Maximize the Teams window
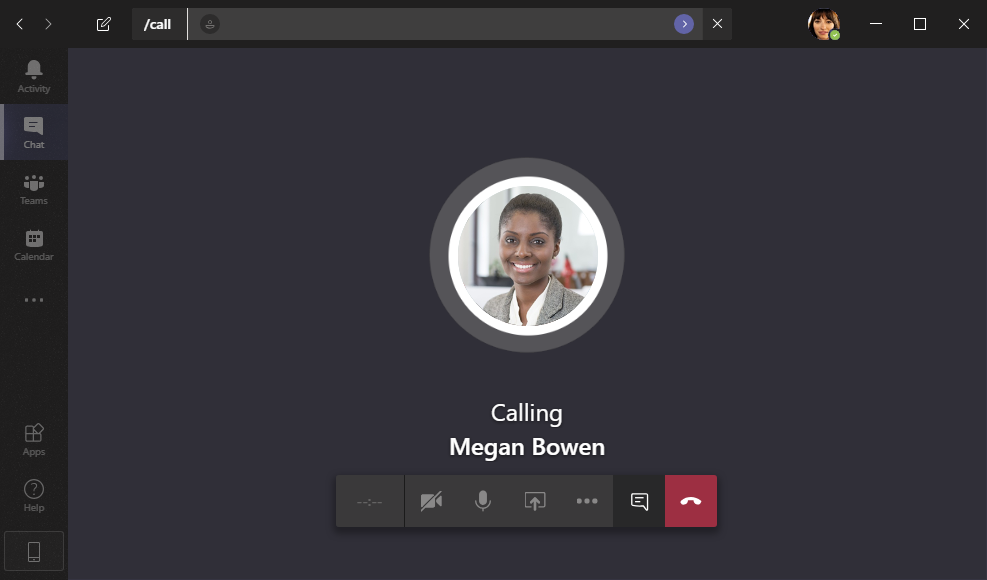The width and height of the screenshot is (987, 580). [x=920, y=24]
